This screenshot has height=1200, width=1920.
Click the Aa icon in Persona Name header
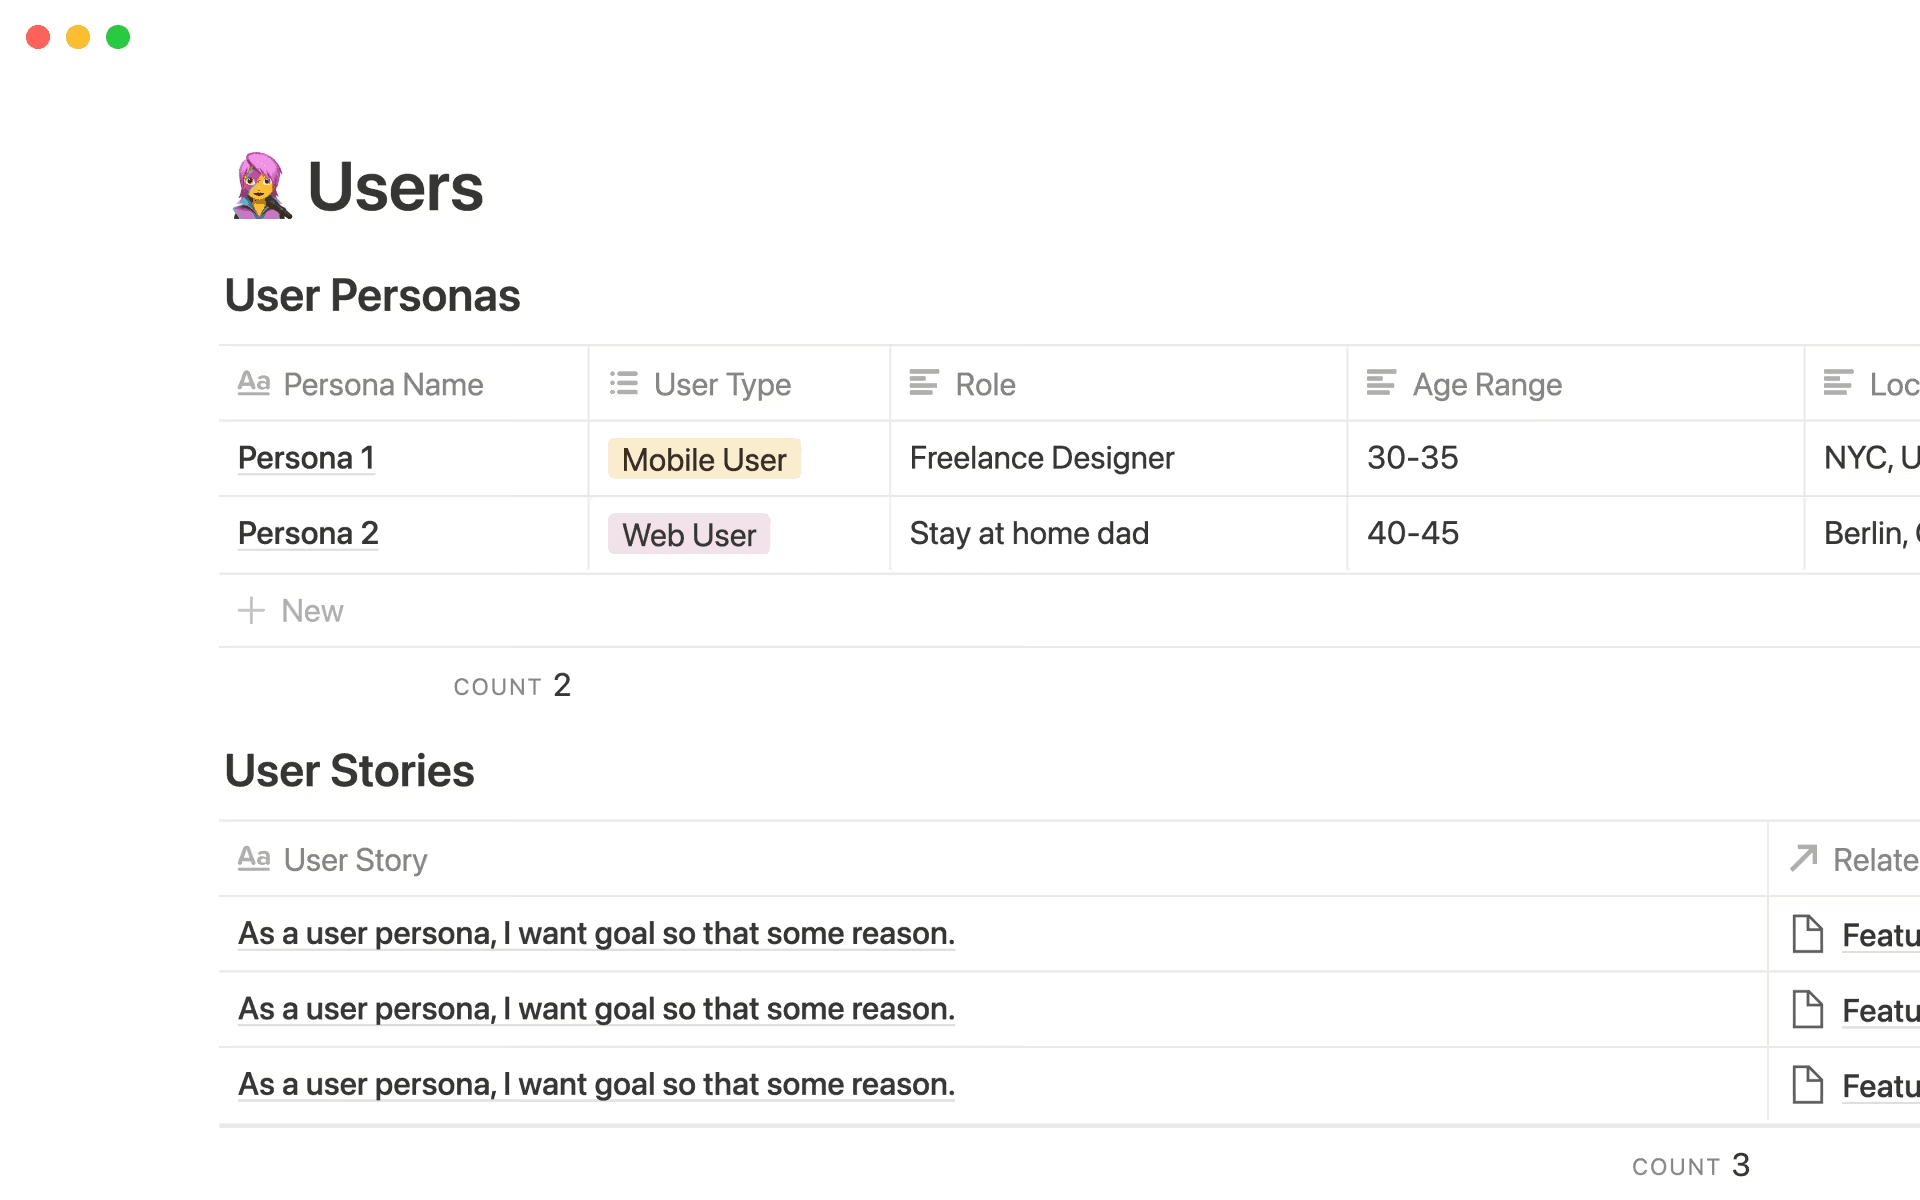[x=254, y=382]
